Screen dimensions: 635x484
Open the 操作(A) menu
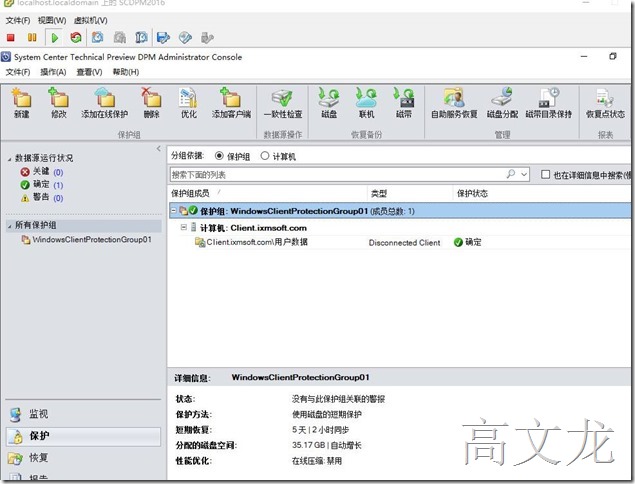click(x=53, y=72)
